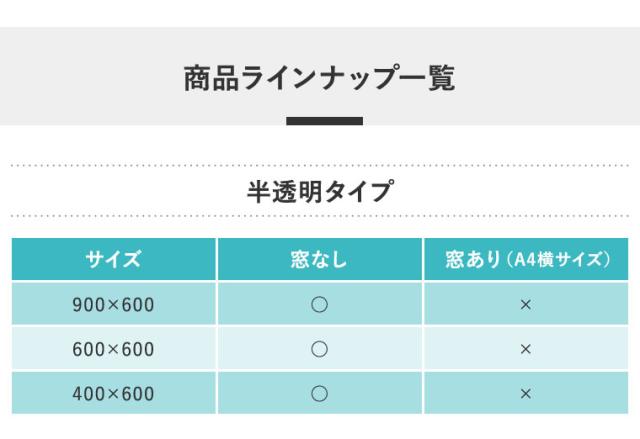
Task: Click cross mark in 600×600 row
Action: click(x=525, y=349)
